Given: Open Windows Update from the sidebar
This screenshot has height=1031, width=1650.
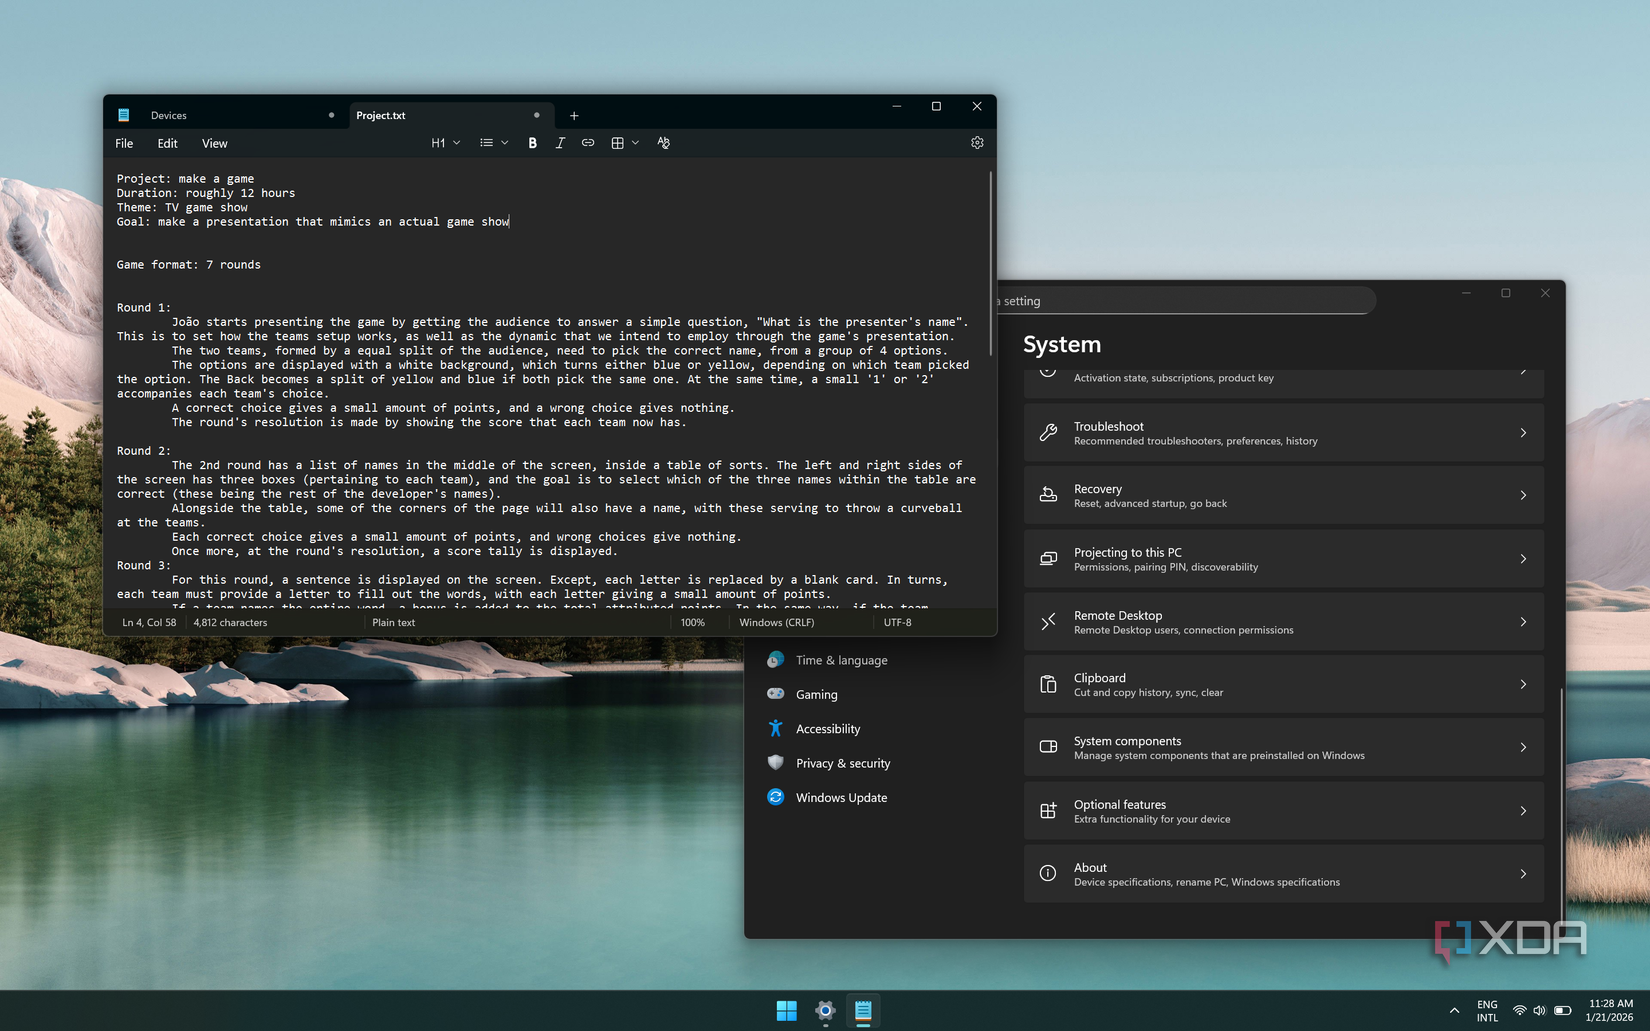Looking at the screenshot, I should point(840,797).
